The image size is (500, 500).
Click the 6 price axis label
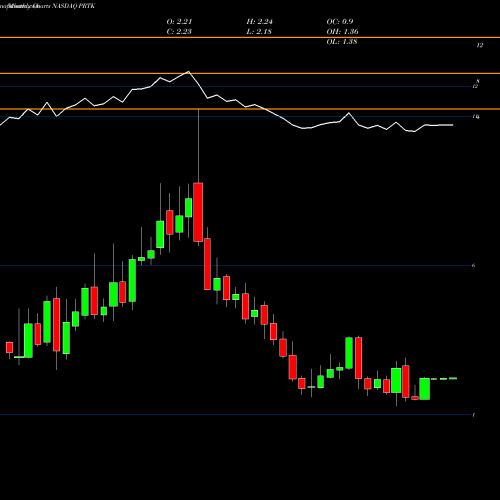pos(473,266)
